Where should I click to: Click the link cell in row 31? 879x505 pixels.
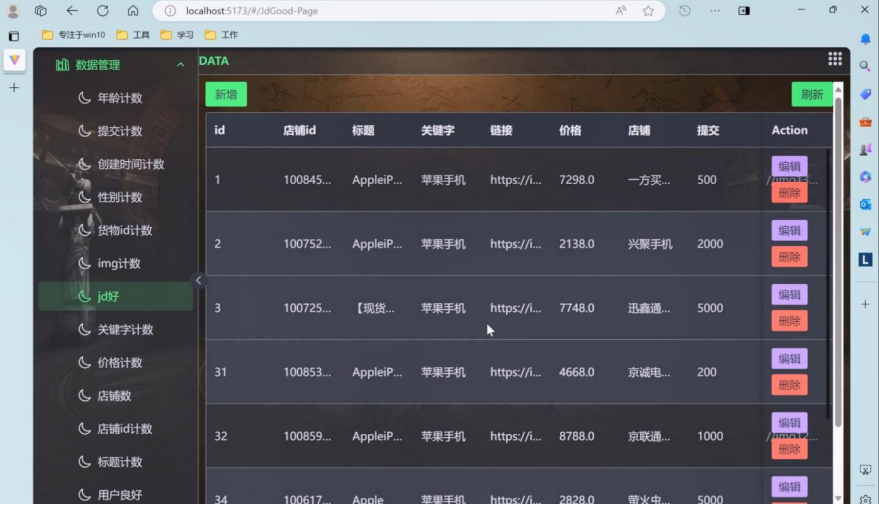(516, 372)
